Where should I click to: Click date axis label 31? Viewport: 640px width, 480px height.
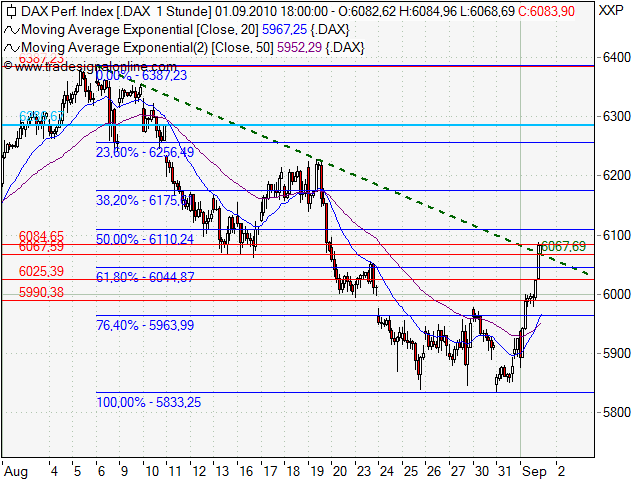click(x=504, y=471)
